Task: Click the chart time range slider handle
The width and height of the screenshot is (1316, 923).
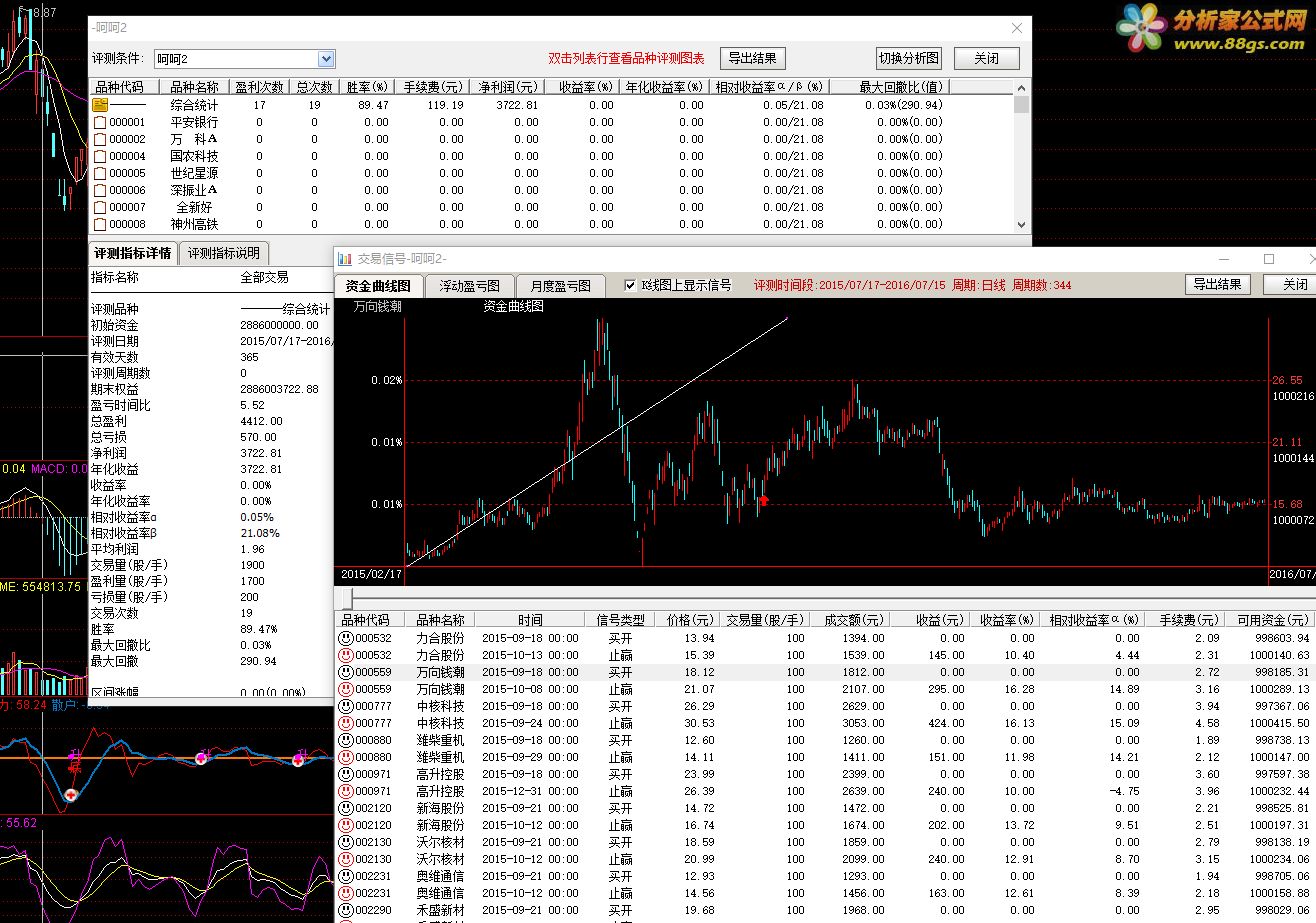Action: pyautogui.click(x=347, y=598)
